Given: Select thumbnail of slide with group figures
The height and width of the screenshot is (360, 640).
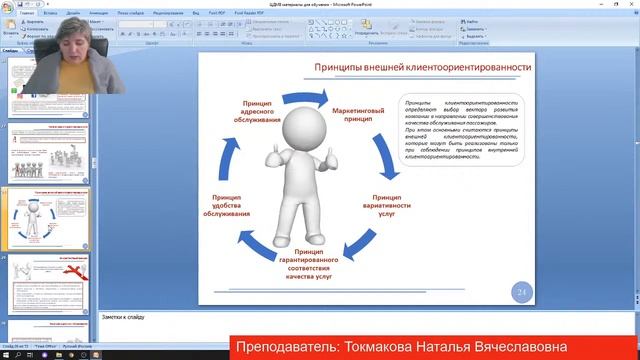Looking at the screenshot, I should click(48, 153).
